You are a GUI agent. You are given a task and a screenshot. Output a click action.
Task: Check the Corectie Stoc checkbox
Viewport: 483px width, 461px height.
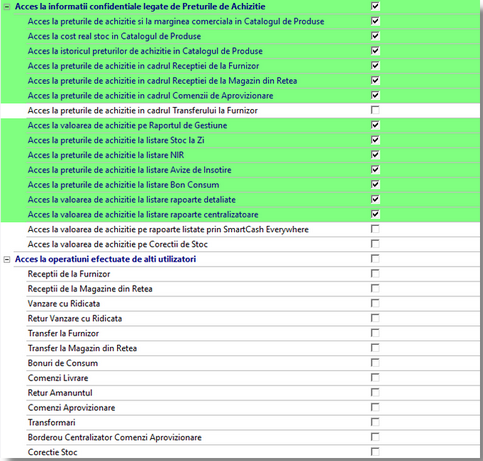click(x=375, y=452)
